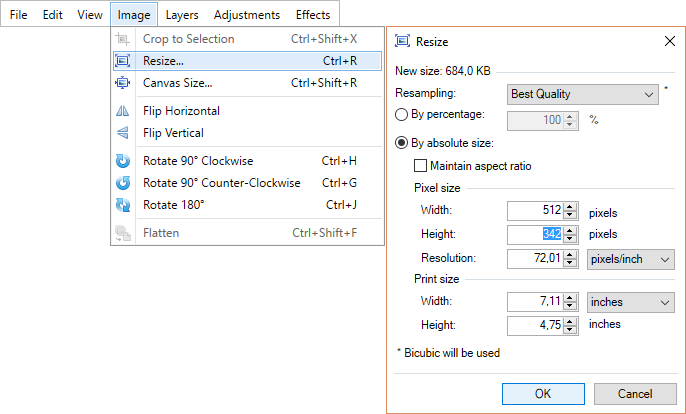This screenshot has height=414, width=686.
Task: Choose Rotate 180° menu entry
Action: [248, 204]
